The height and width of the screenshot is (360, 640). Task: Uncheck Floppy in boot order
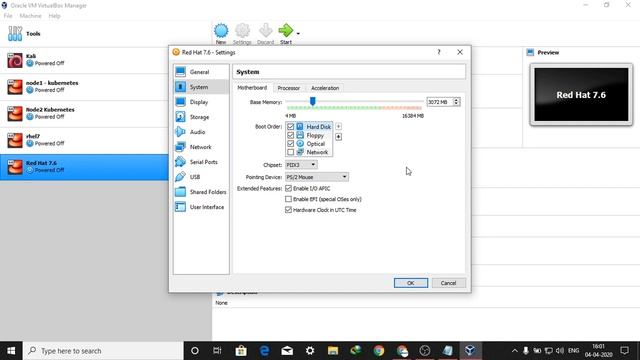point(290,135)
